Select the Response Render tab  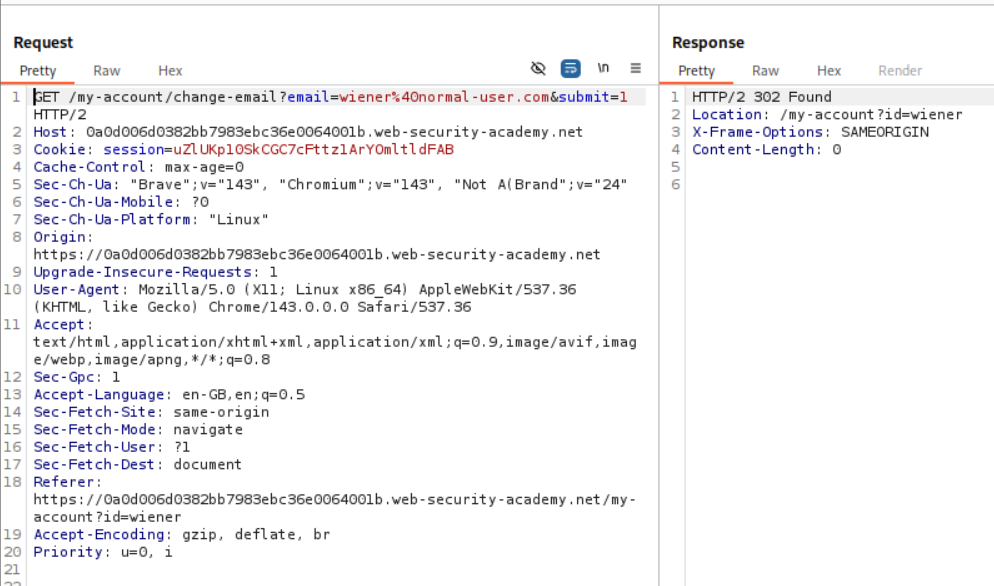pyautogui.click(x=900, y=71)
